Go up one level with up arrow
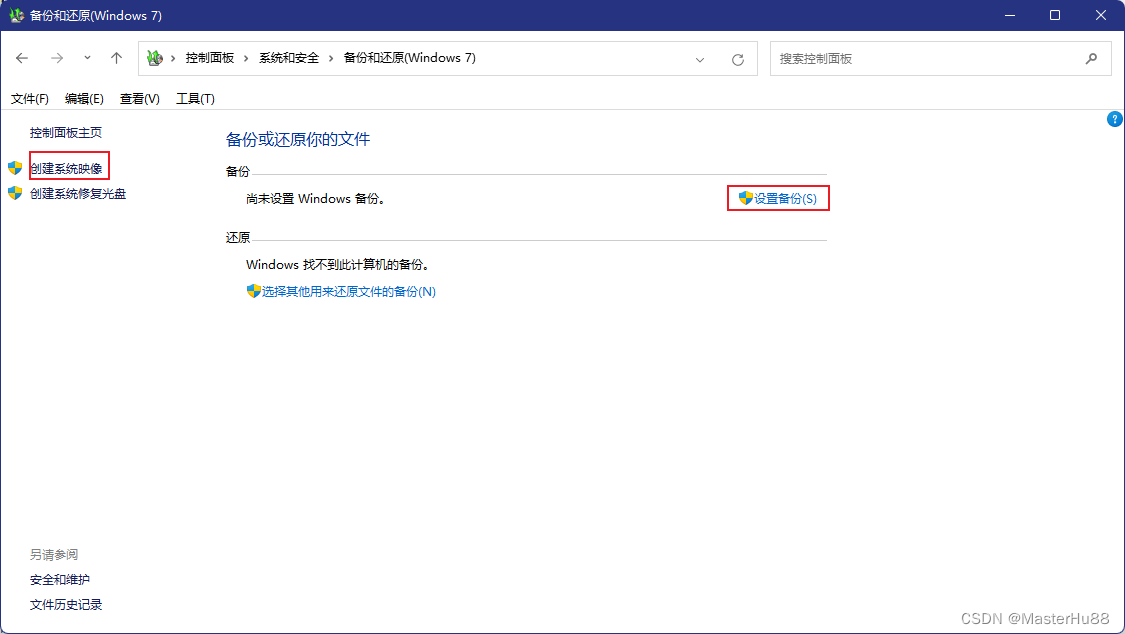This screenshot has height=634, width=1125. pos(116,58)
